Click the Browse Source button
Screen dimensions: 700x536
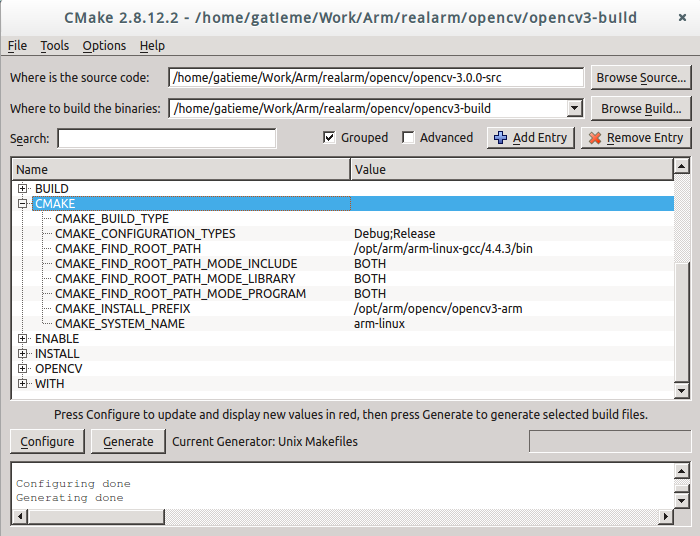click(641, 78)
